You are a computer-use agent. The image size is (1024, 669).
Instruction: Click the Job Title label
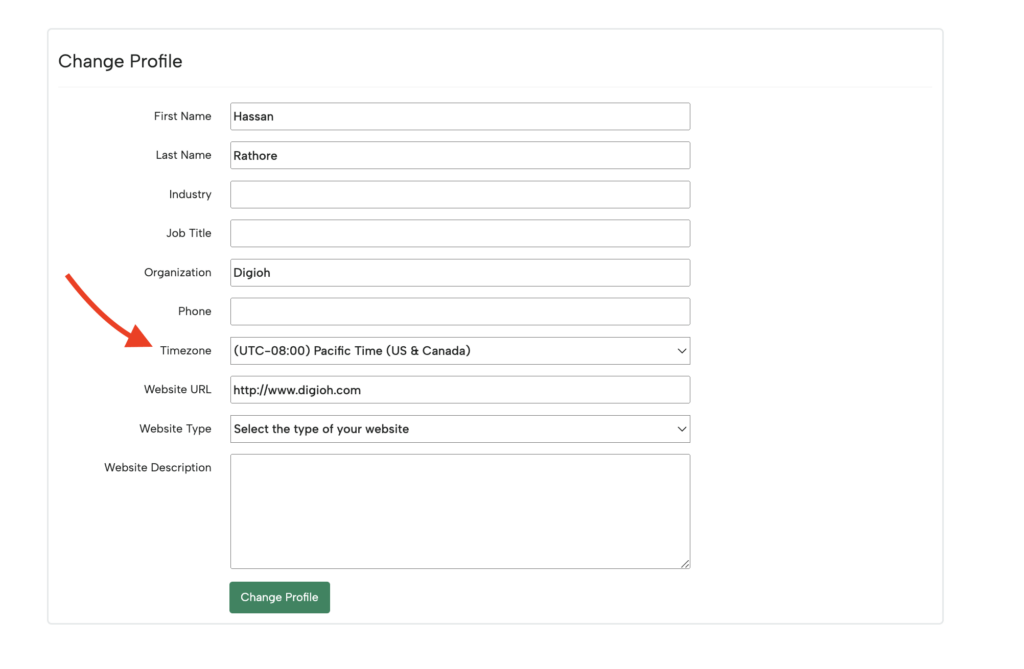coord(189,233)
